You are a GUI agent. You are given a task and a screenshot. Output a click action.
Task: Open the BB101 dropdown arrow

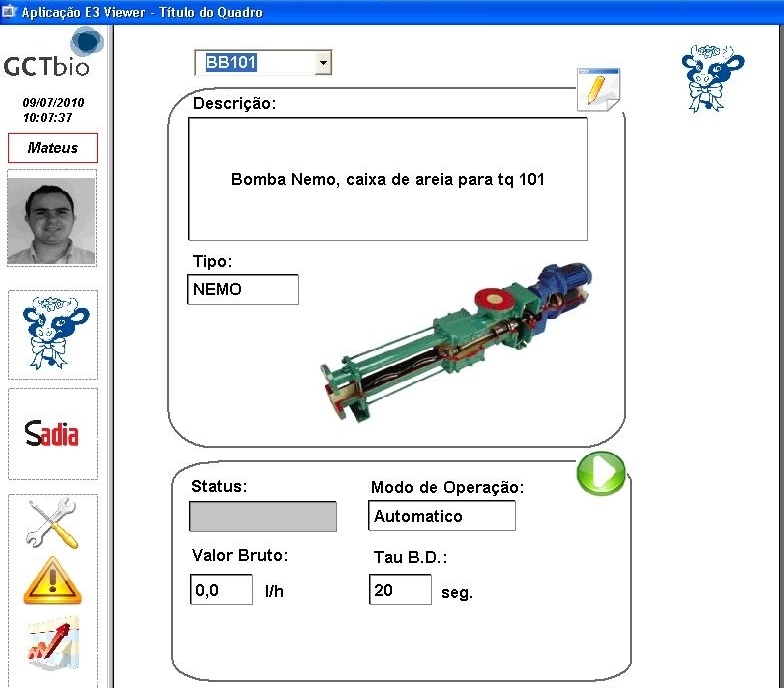(323, 63)
